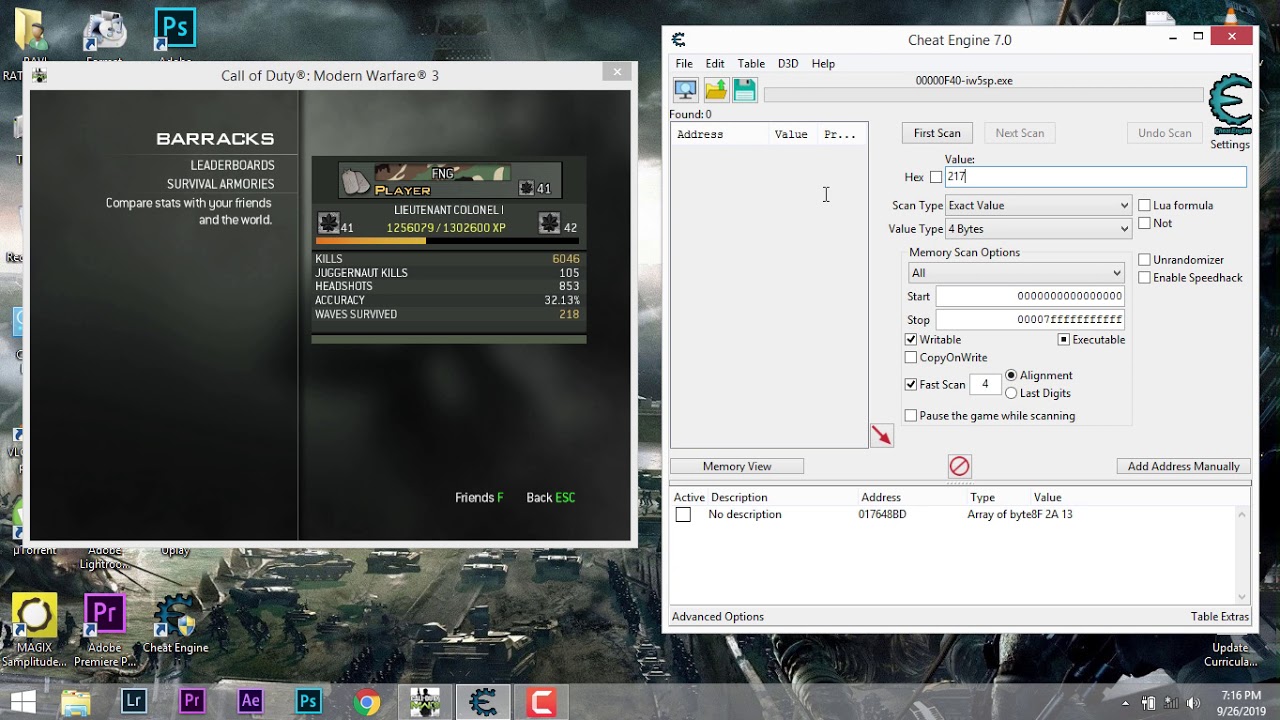Image resolution: width=1280 pixels, height=720 pixels.
Task: Uncheck the Writable checkbox
Action: pos(910,339)
